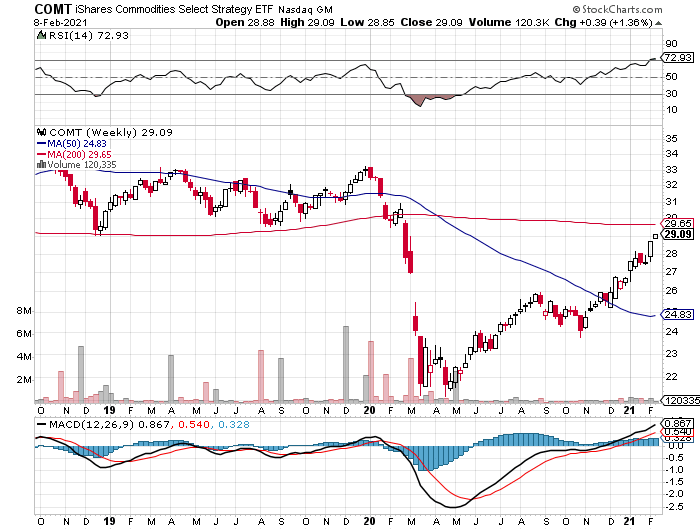Image resolution: width=700 pixels, height=530 pixels.
Task: Click the bold 19 year marker under price chart
Action: 109,410
